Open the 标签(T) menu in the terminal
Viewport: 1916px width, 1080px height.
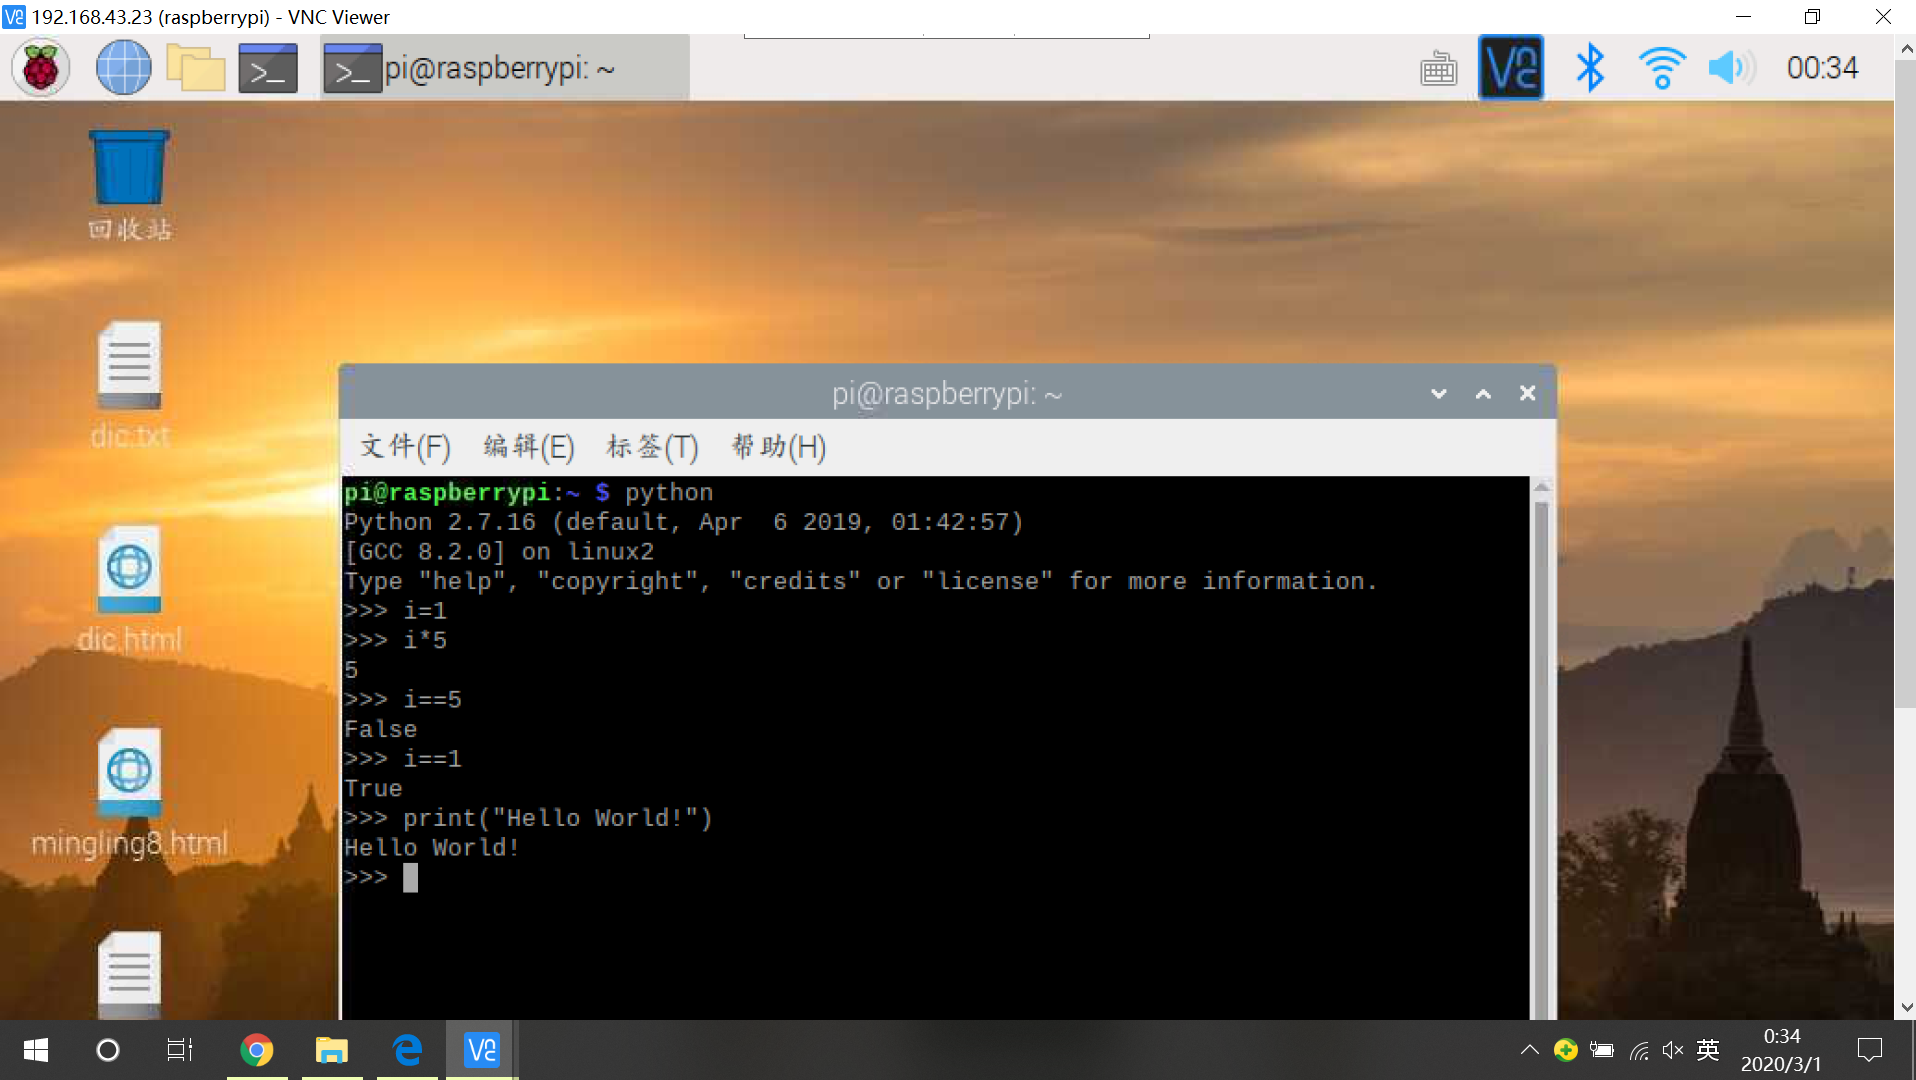(652, 446)
